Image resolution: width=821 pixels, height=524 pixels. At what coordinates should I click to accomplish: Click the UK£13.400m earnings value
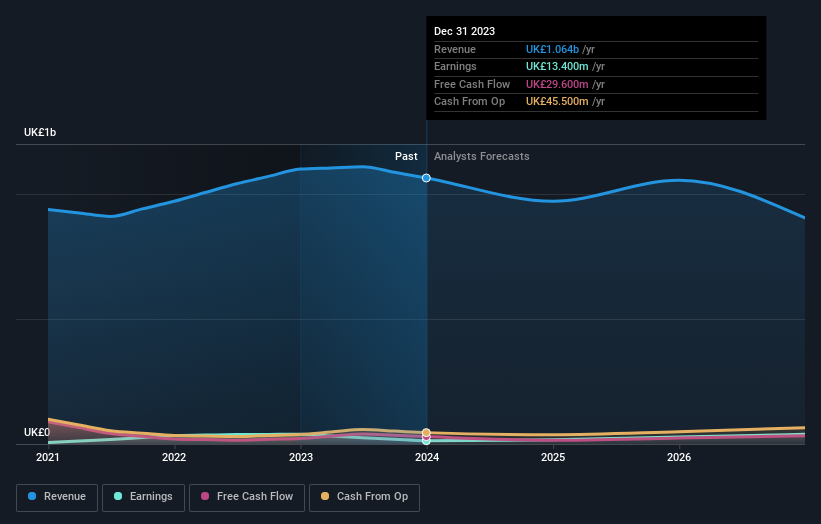pyautogui.click(x=557, y=66)
